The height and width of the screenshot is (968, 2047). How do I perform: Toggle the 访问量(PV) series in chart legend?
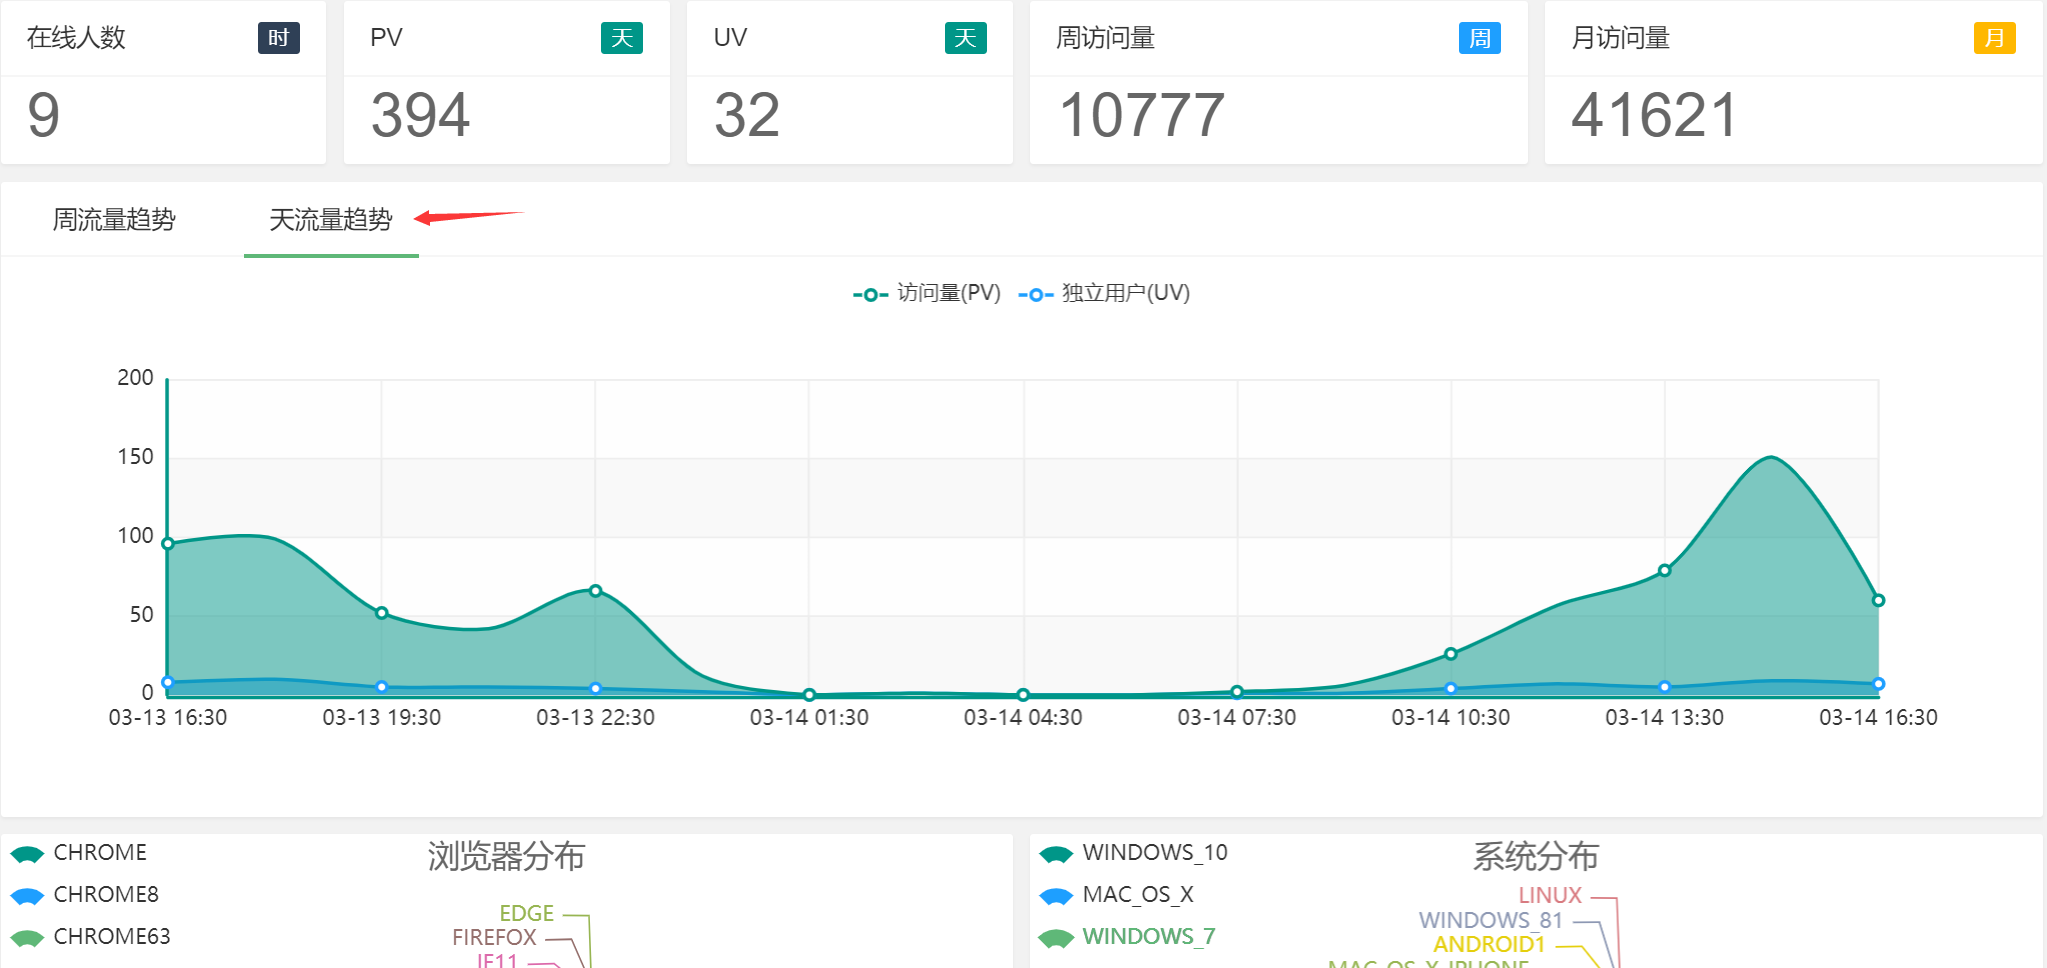(x=927, y=293)
